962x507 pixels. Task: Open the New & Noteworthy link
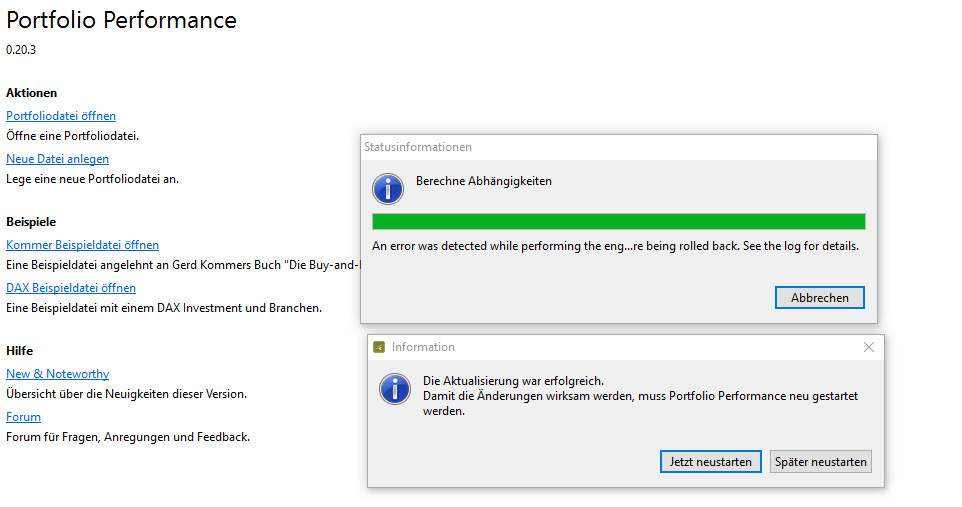click(x=58, y=373)
